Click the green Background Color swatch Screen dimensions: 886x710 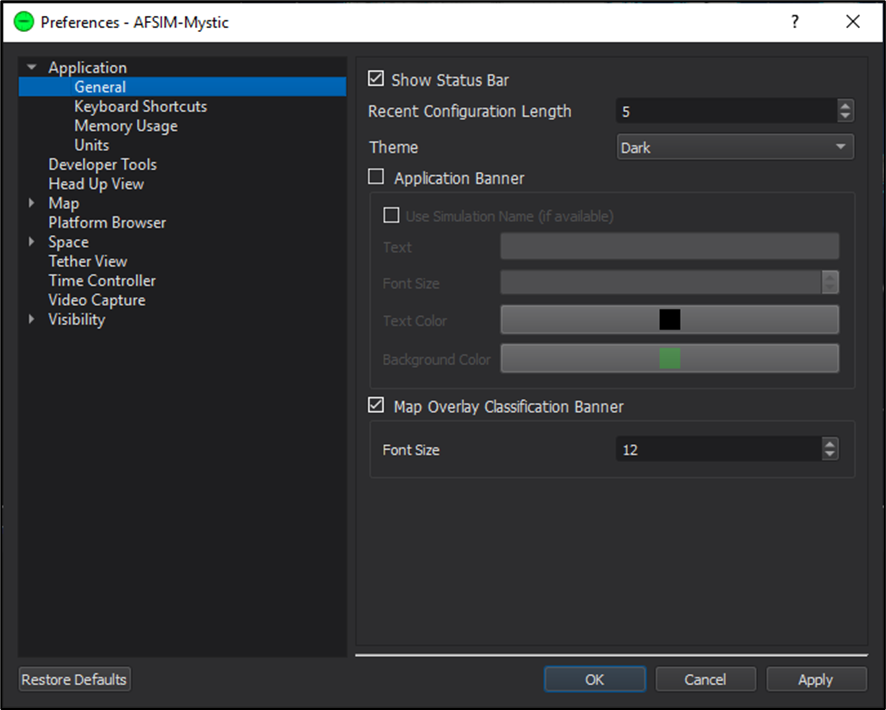670,358
